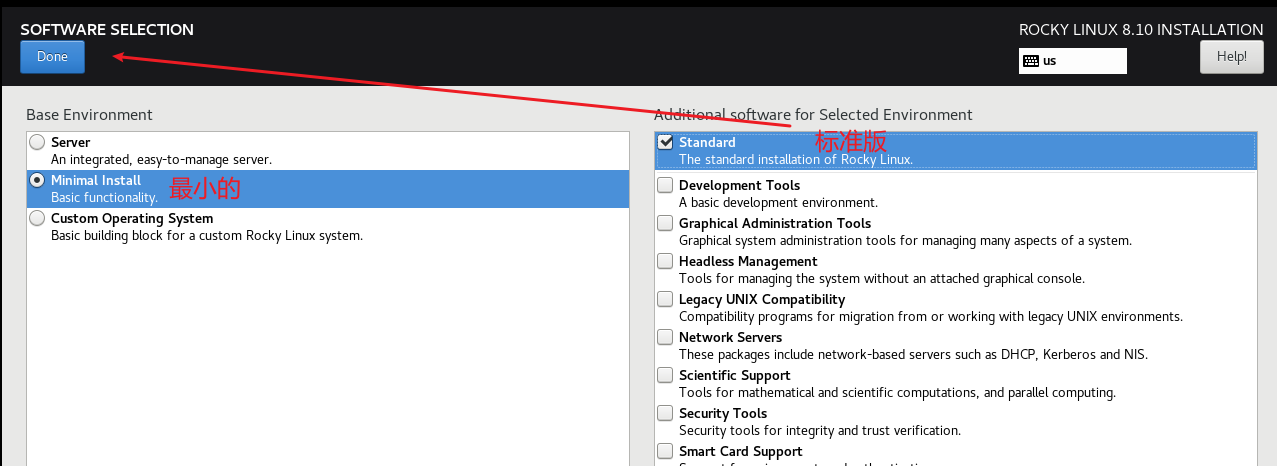Viewport: 1277px width, 466px height.
Task: Click 'Additional software for Selected Environment' heading
Action: (813, 115)
